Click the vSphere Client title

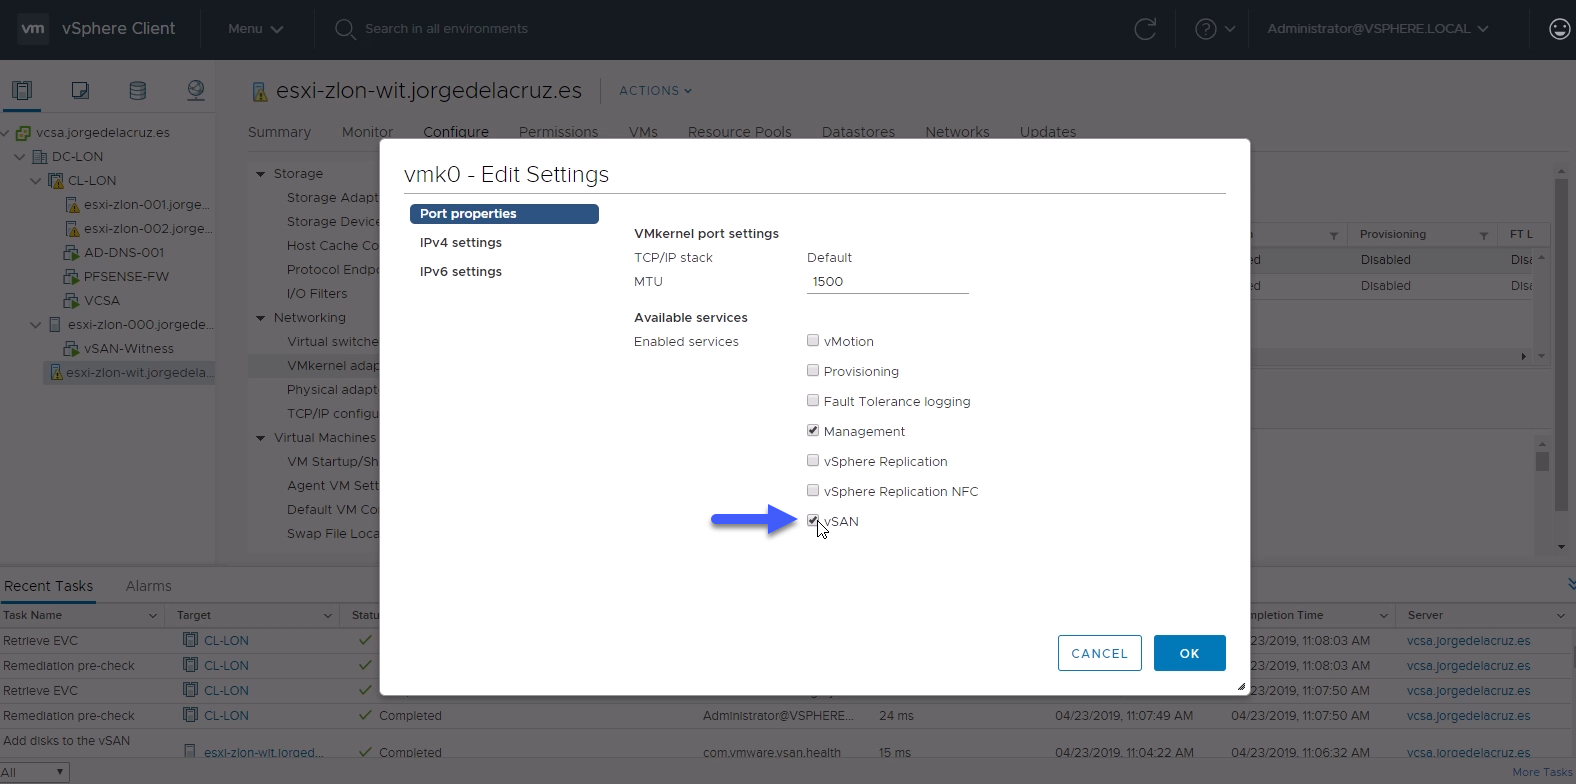118,29
